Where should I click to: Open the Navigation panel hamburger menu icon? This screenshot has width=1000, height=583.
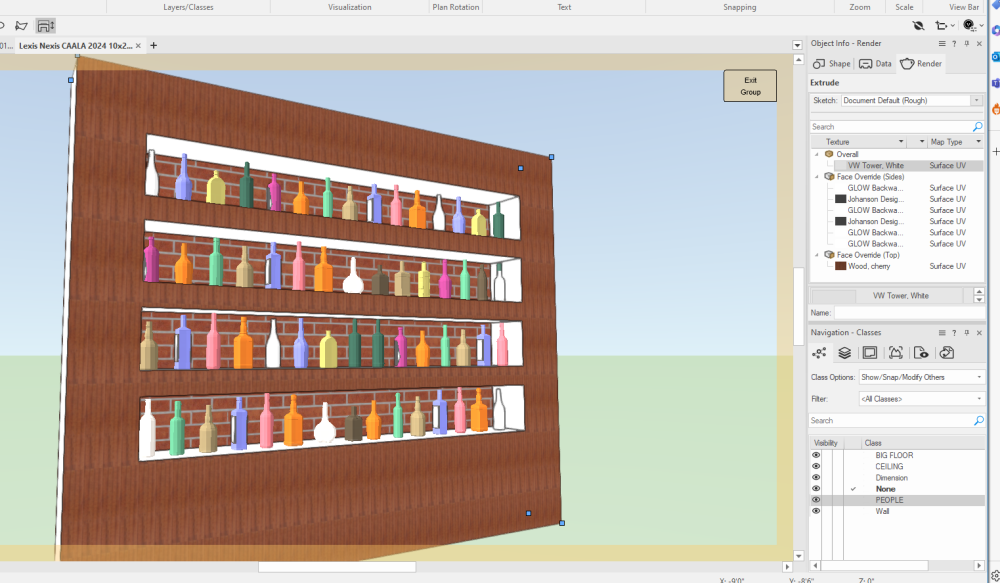tap(941, 332)
